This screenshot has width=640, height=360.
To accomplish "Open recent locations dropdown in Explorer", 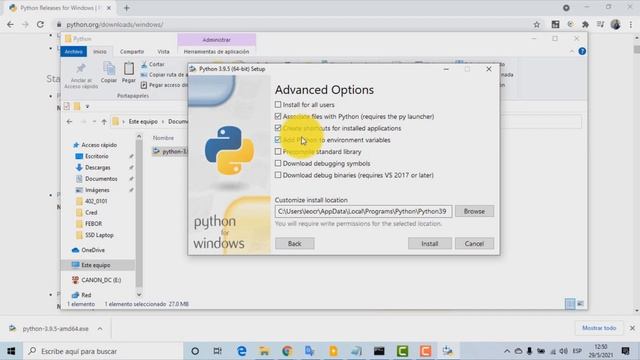I will pyautogui.click(x=94, y=122).
